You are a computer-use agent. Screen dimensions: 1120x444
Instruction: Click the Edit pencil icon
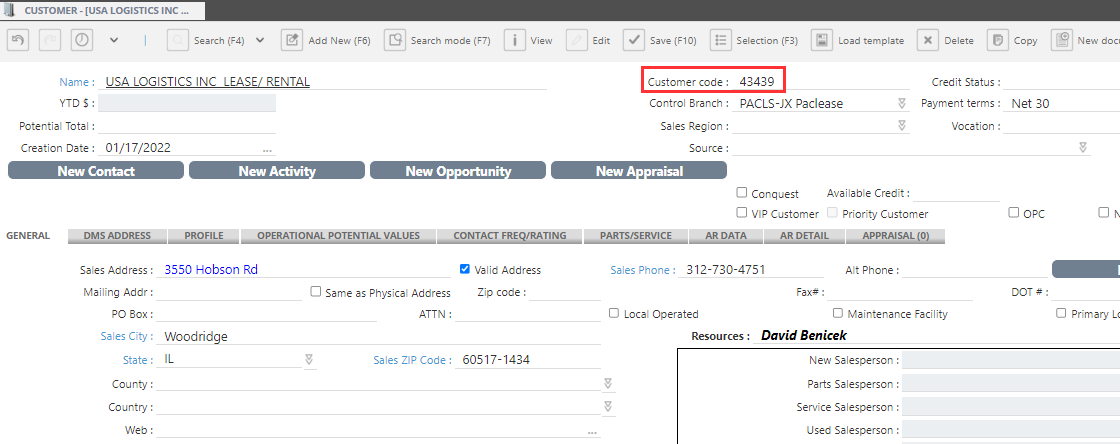click(x=577, y=40)
